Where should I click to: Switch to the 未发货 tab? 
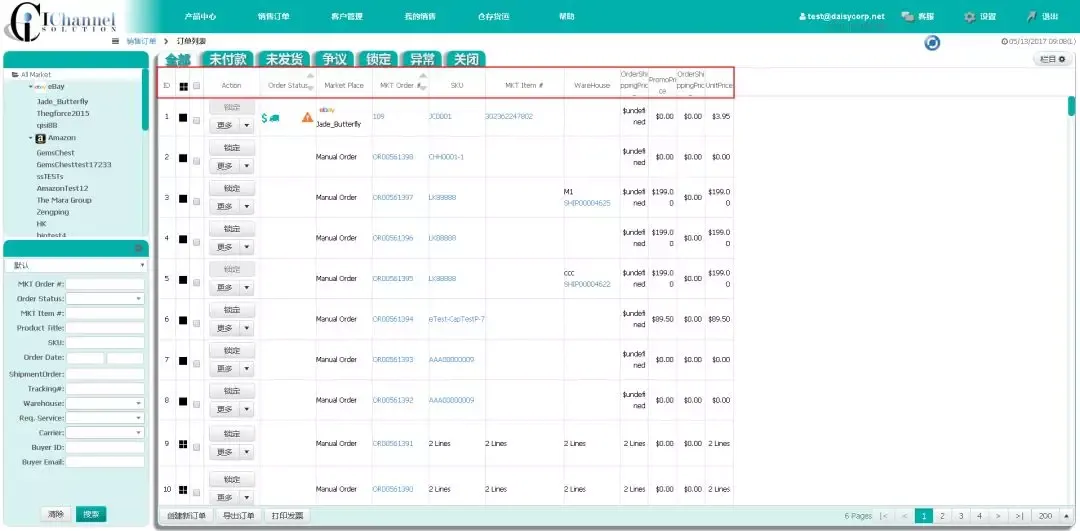[284, 60]
